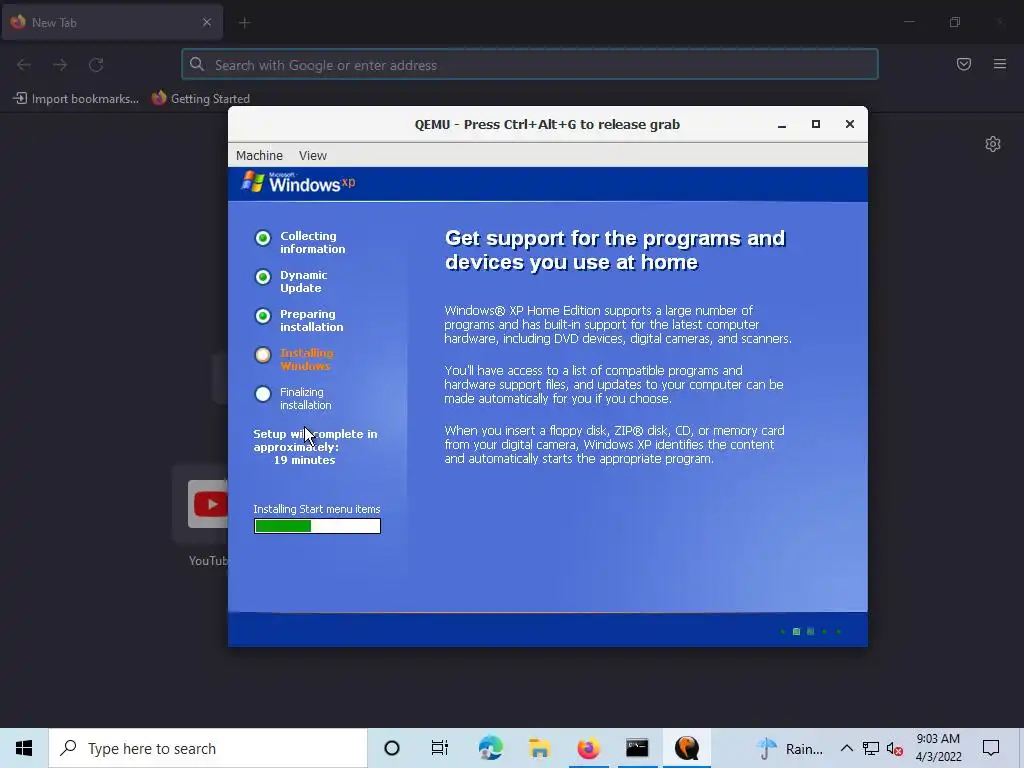Click 'Installing Start menu items' status text

pos(317,509)
